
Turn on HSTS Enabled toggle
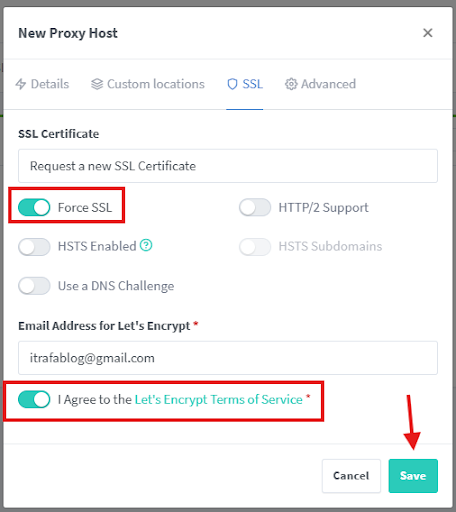(x=34, y=247)
